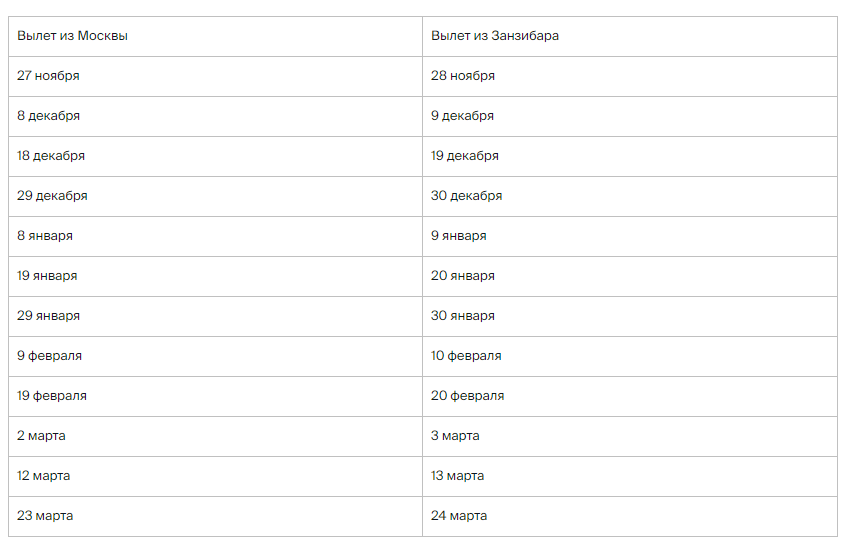Click the '10 февраля' cell
This screenshot has height=549, width=850.
coord(466,356)
